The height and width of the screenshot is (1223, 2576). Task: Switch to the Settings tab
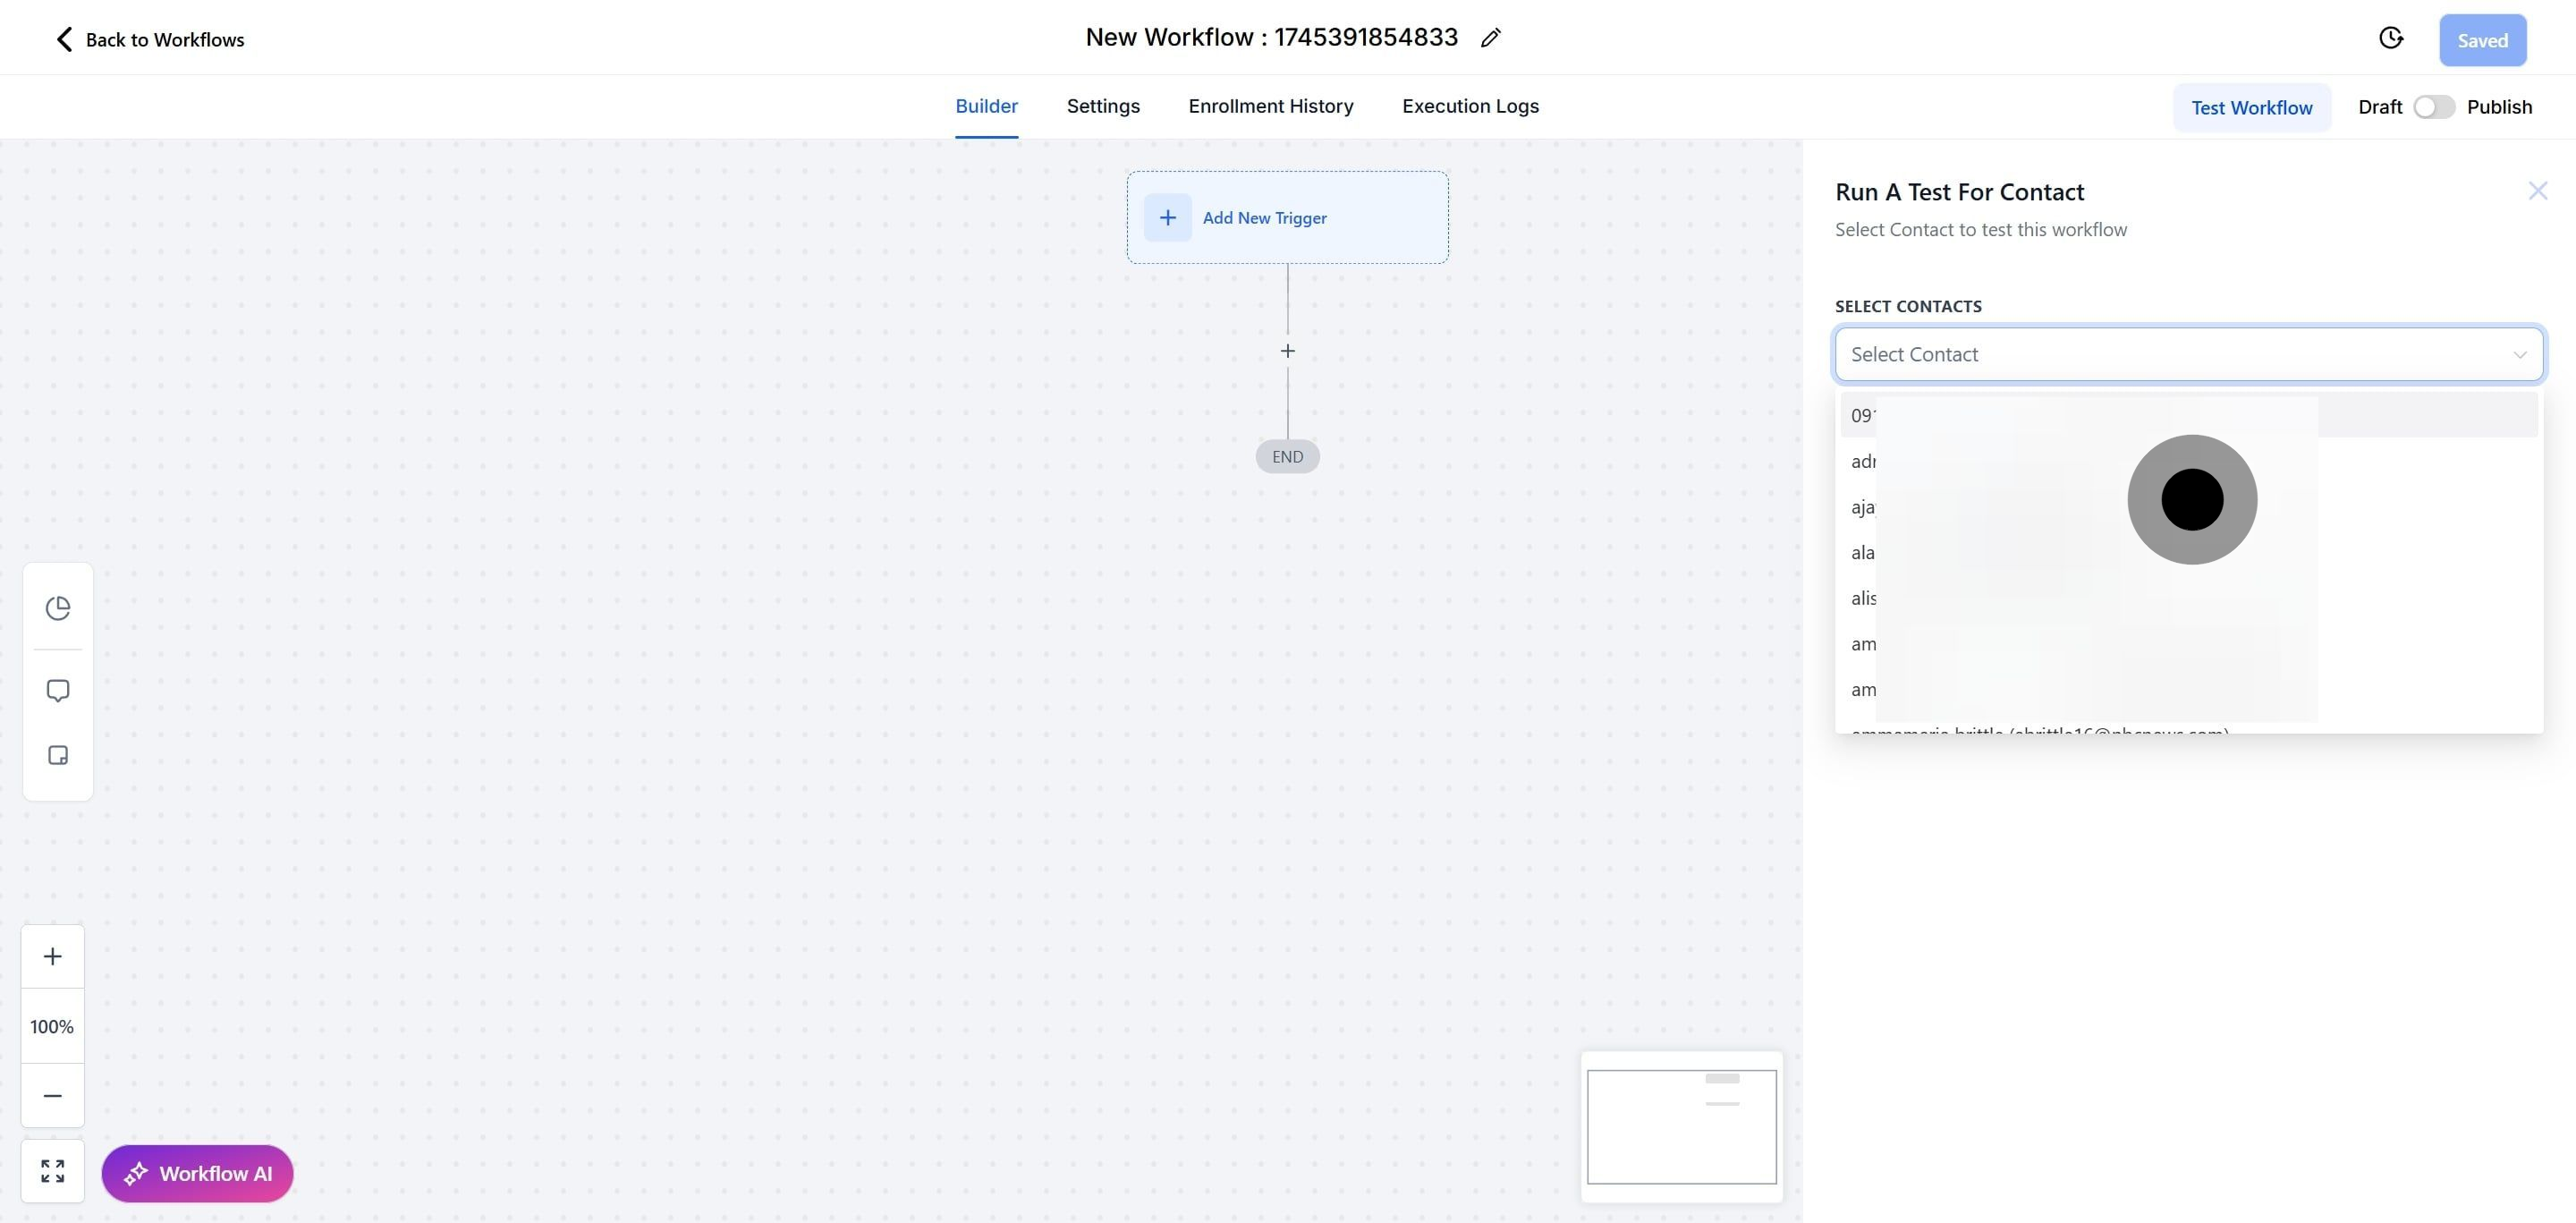tap(1102, 106)
